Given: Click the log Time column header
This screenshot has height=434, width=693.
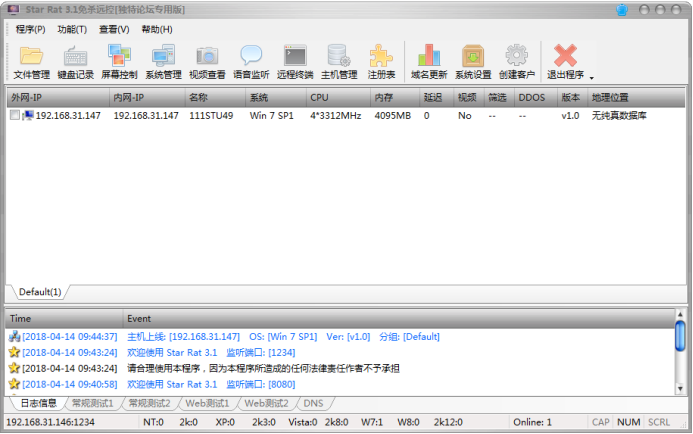Looking at the screenshot, I should pos(64,319).
